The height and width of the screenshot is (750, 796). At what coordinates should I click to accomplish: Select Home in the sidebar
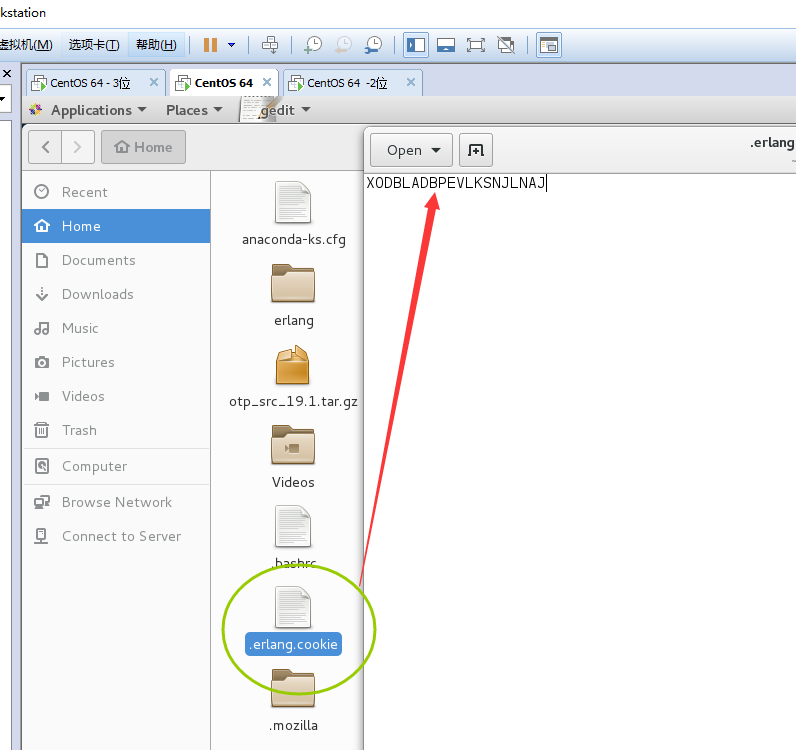coord(116,226)
